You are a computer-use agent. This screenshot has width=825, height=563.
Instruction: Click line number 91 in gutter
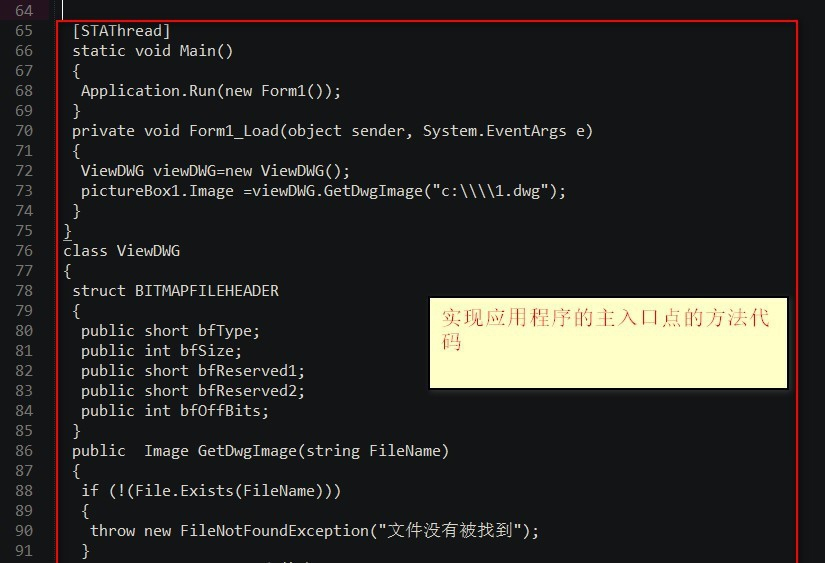(x=24, y=551)
